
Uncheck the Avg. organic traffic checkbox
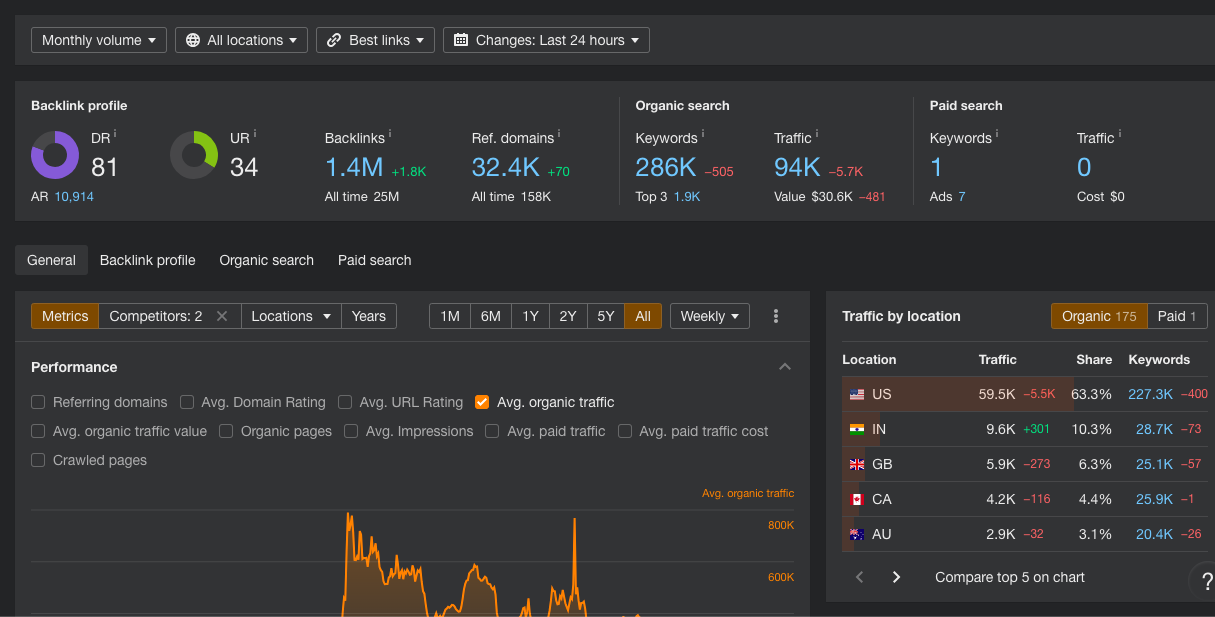(x=482, y=402)
